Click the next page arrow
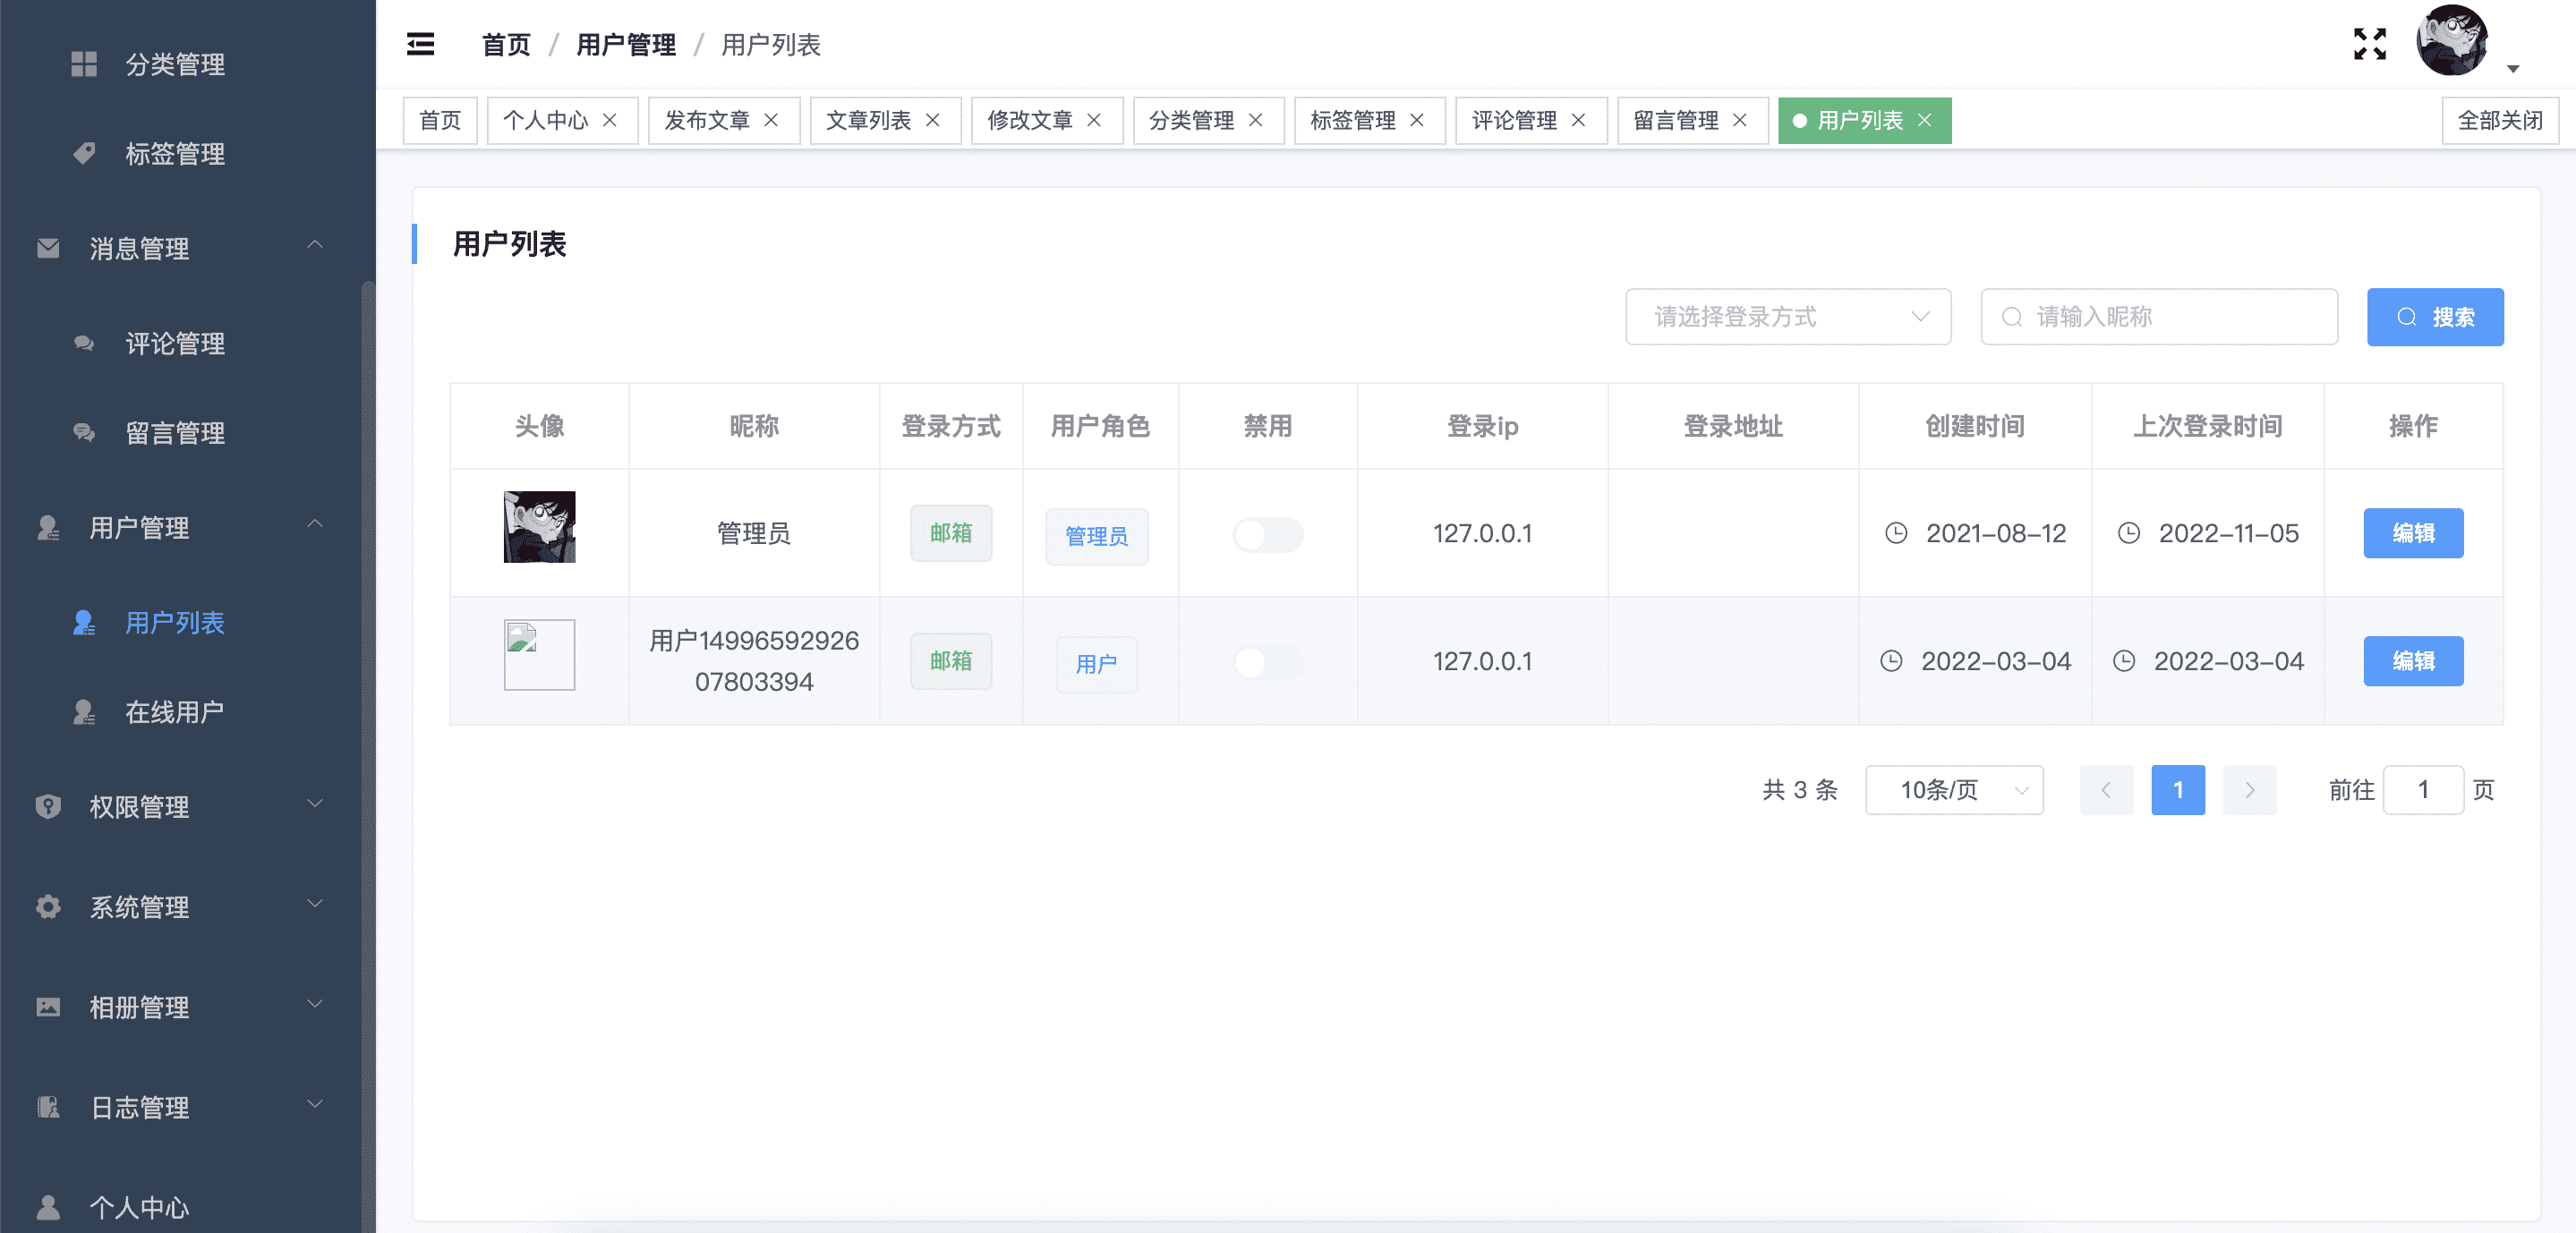2576x1233 pixels. click(x=2249, y=790)
